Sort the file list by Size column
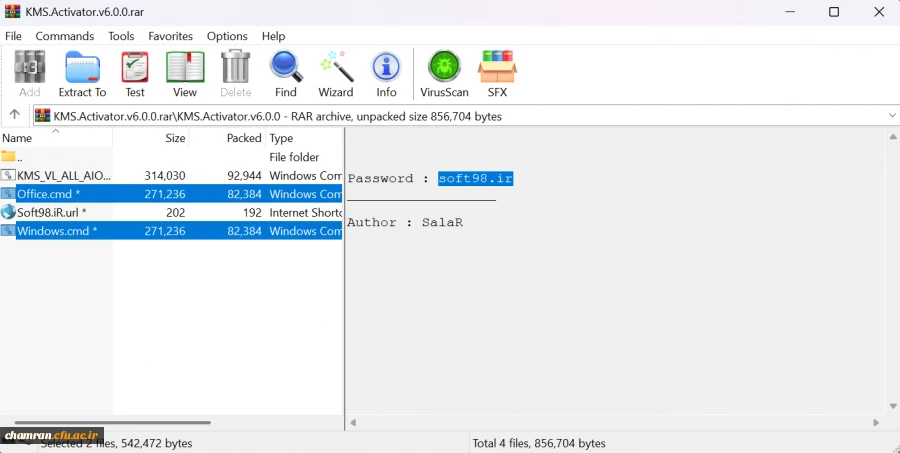 [151, 138]
